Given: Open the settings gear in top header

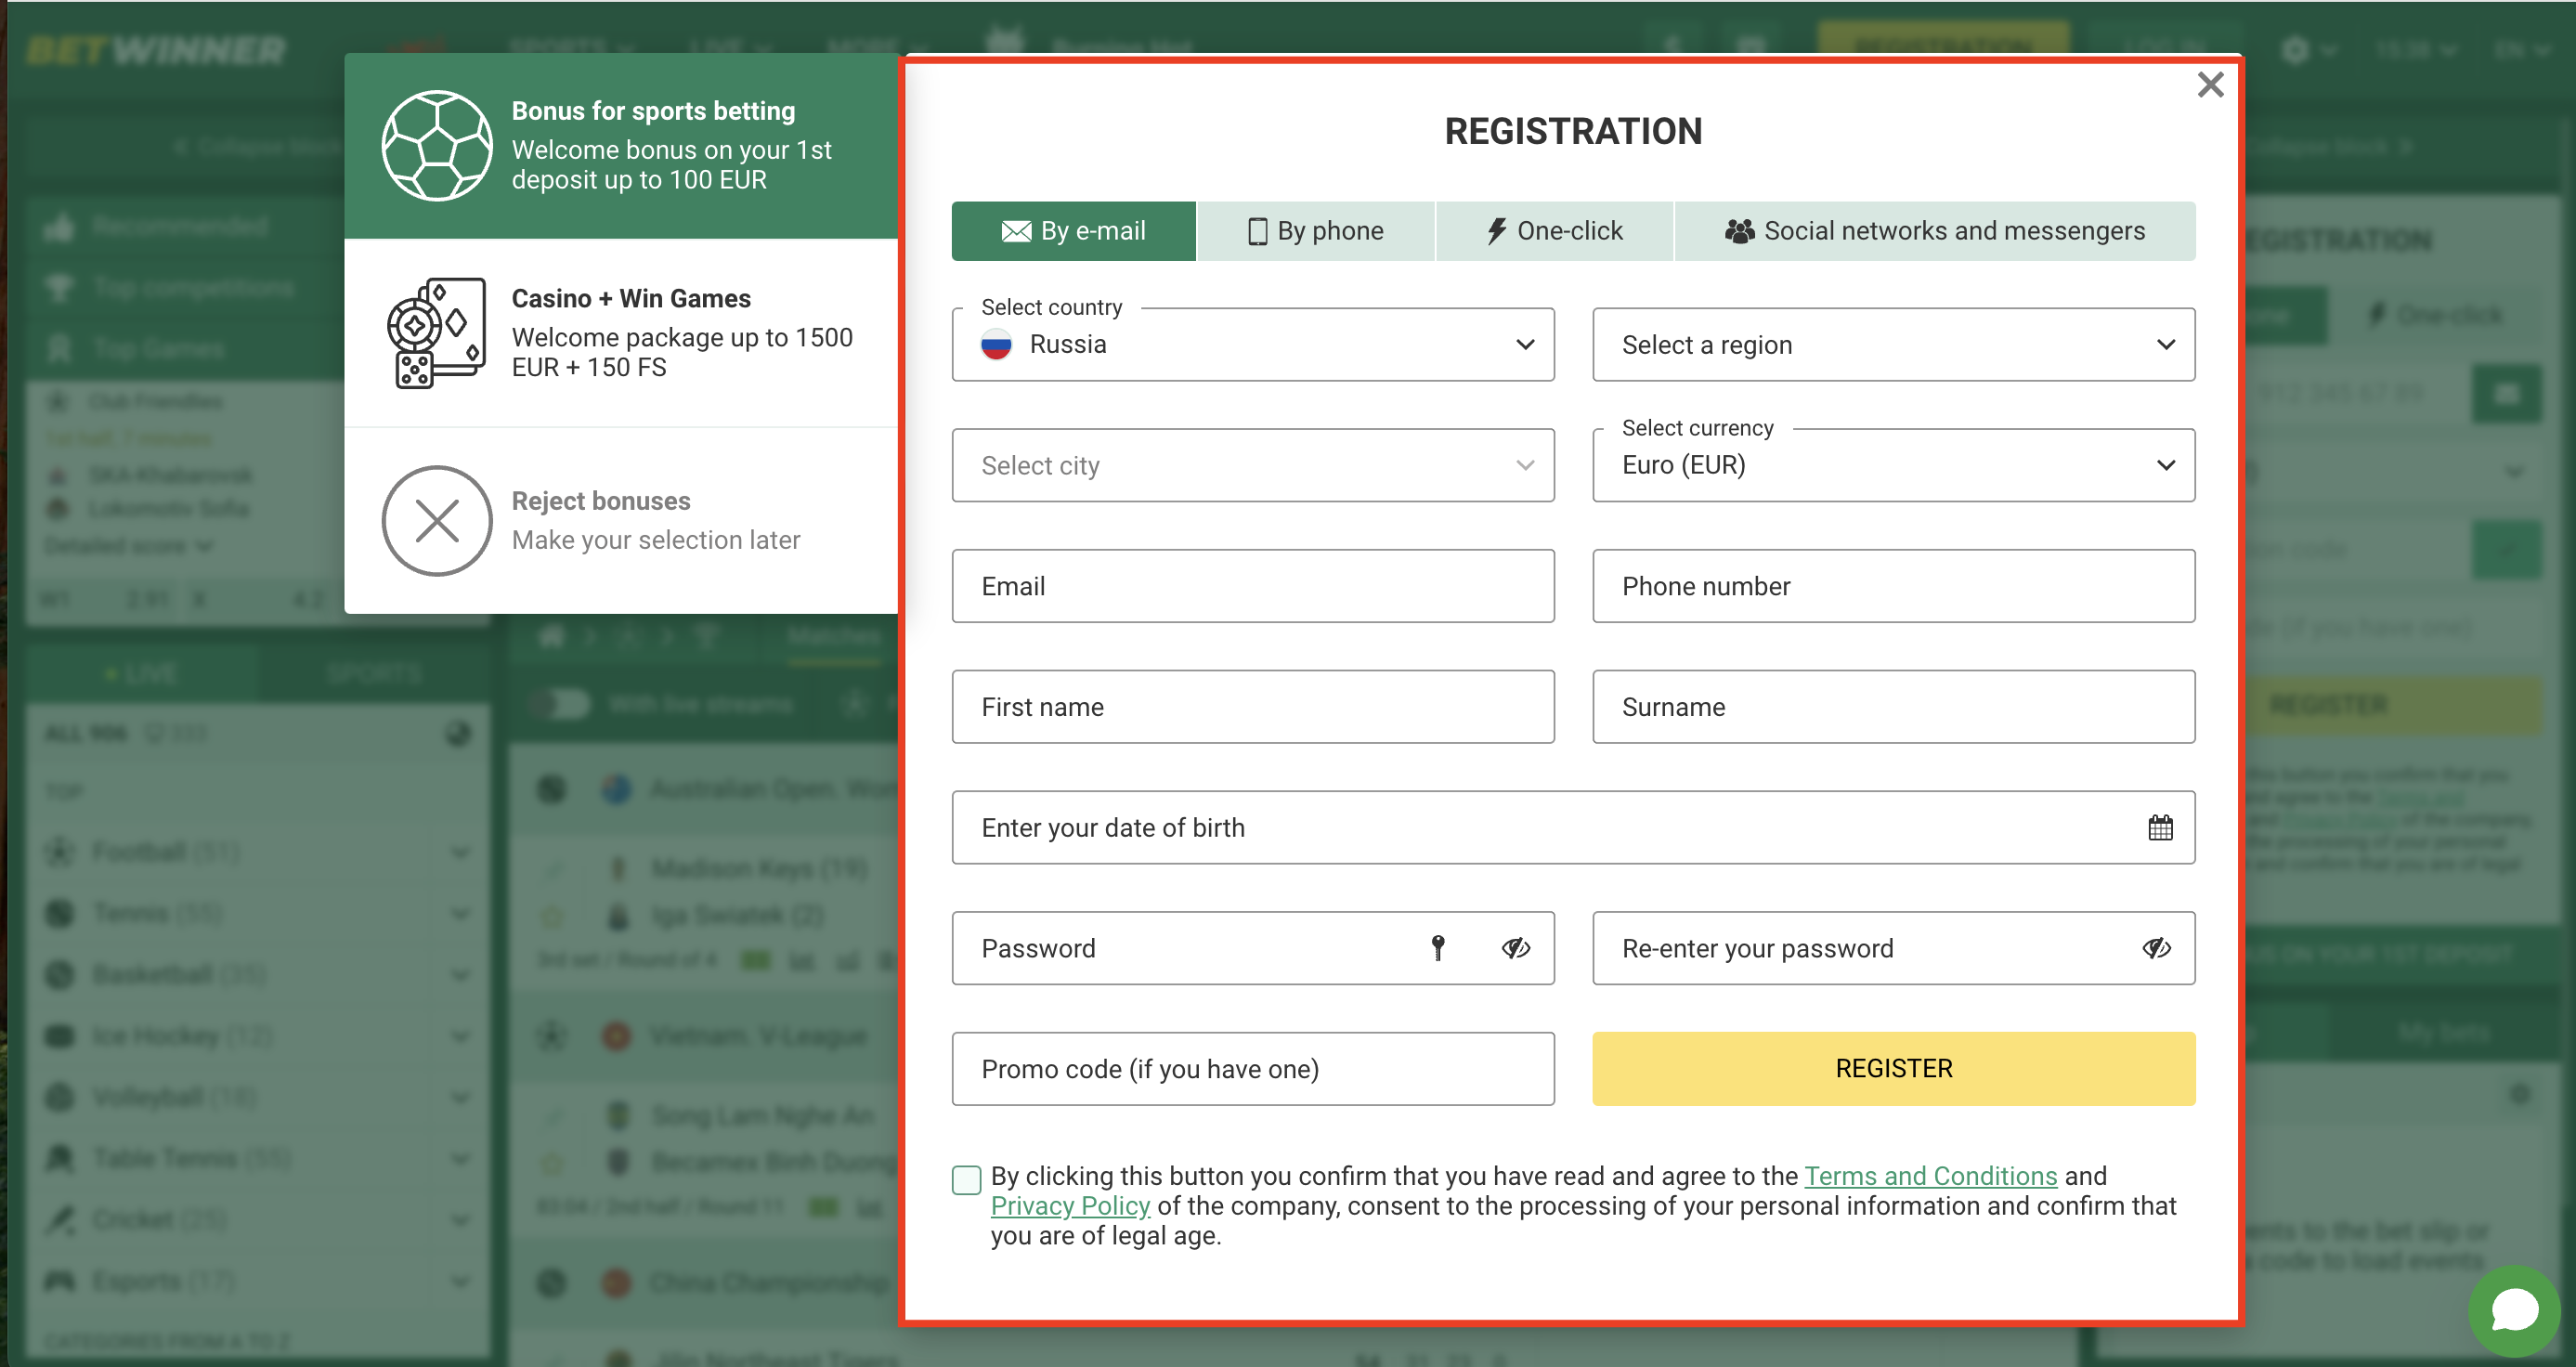Looking at the screenshot, I should [2296, 50].
